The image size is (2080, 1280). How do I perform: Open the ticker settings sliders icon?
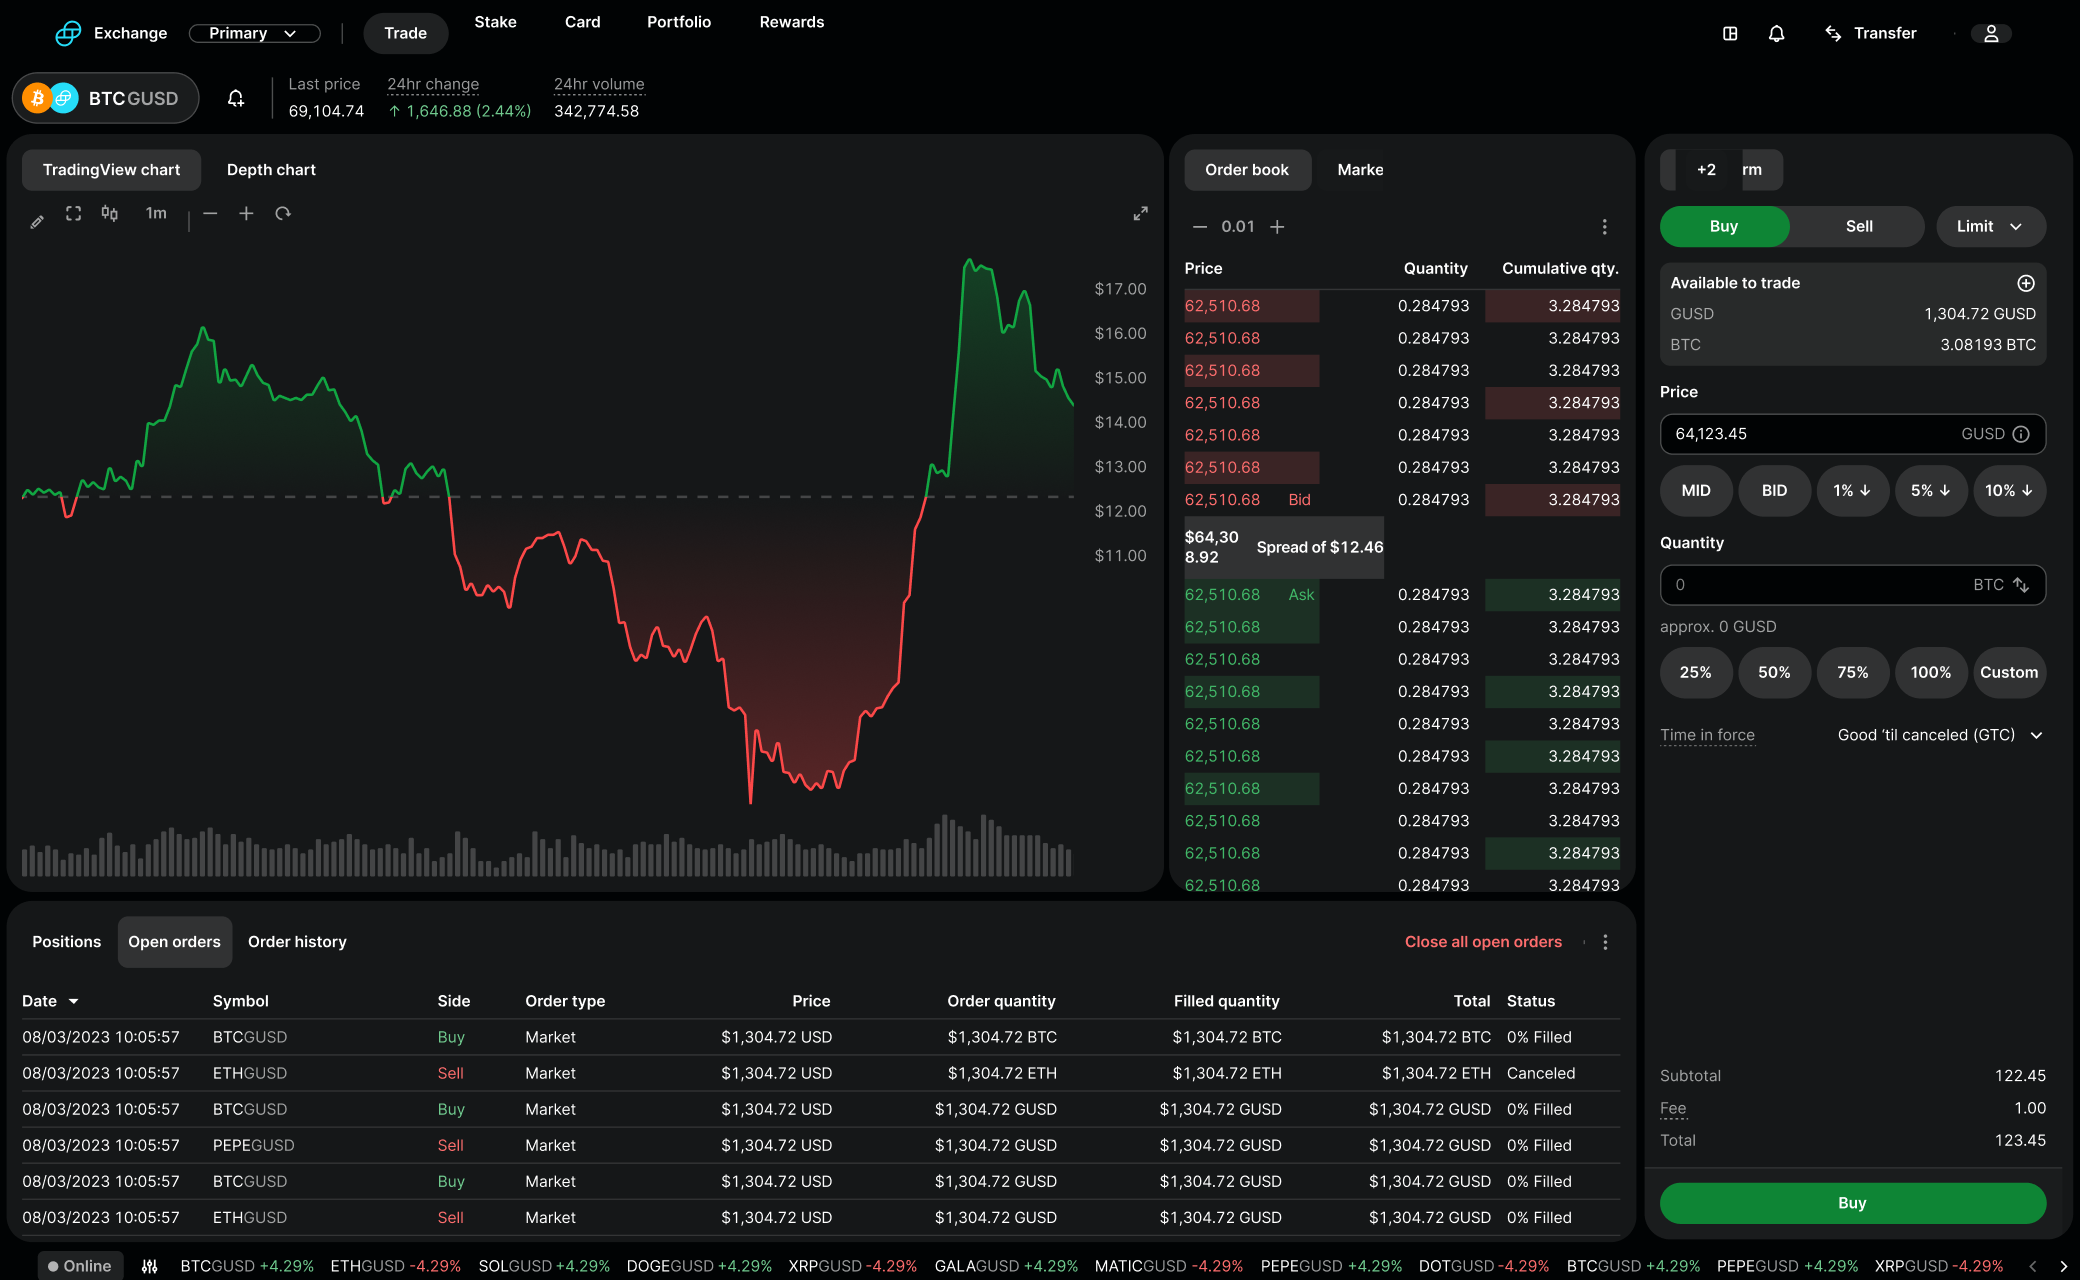pos(150,1266)
